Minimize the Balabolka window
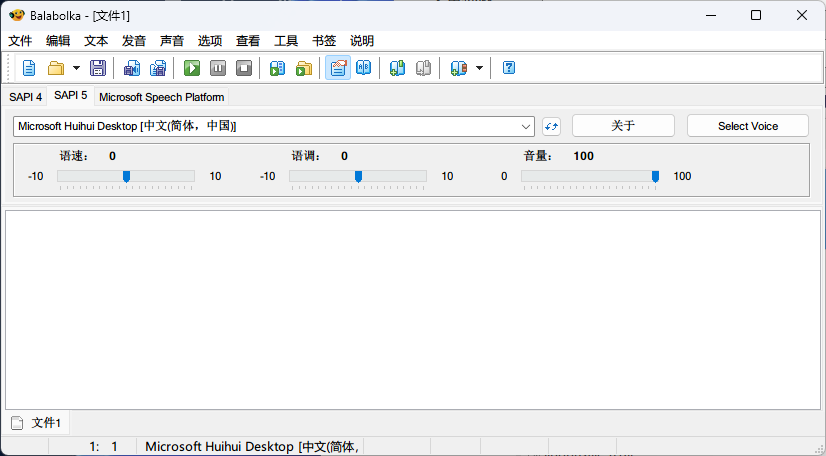 point(711,15)
